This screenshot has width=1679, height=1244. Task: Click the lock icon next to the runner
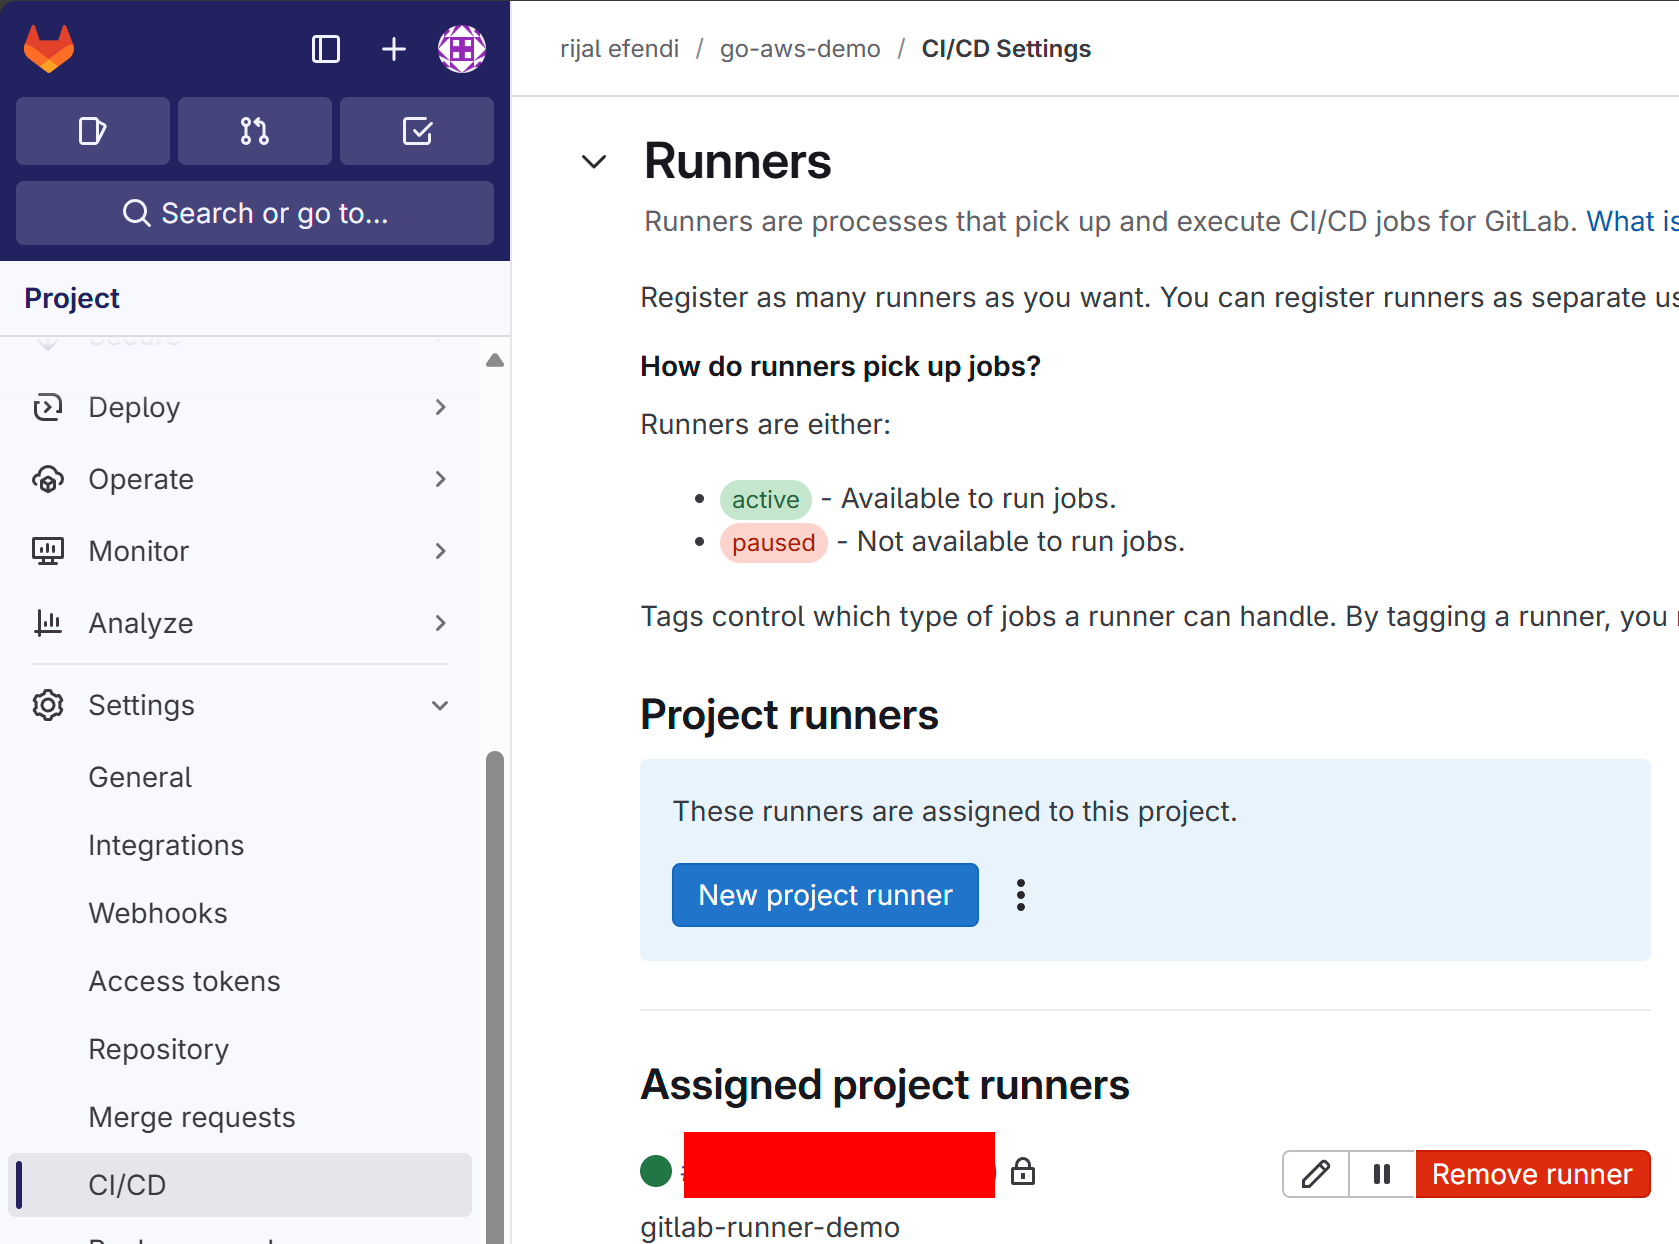coord(1022,1170)
